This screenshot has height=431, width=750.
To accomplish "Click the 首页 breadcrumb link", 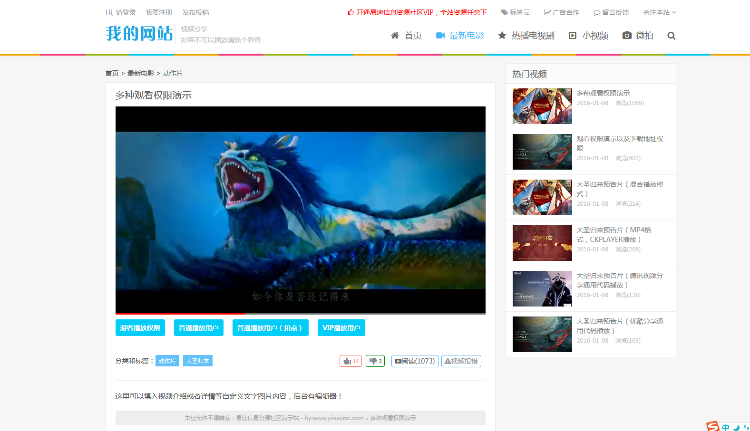I will [112, 73].
